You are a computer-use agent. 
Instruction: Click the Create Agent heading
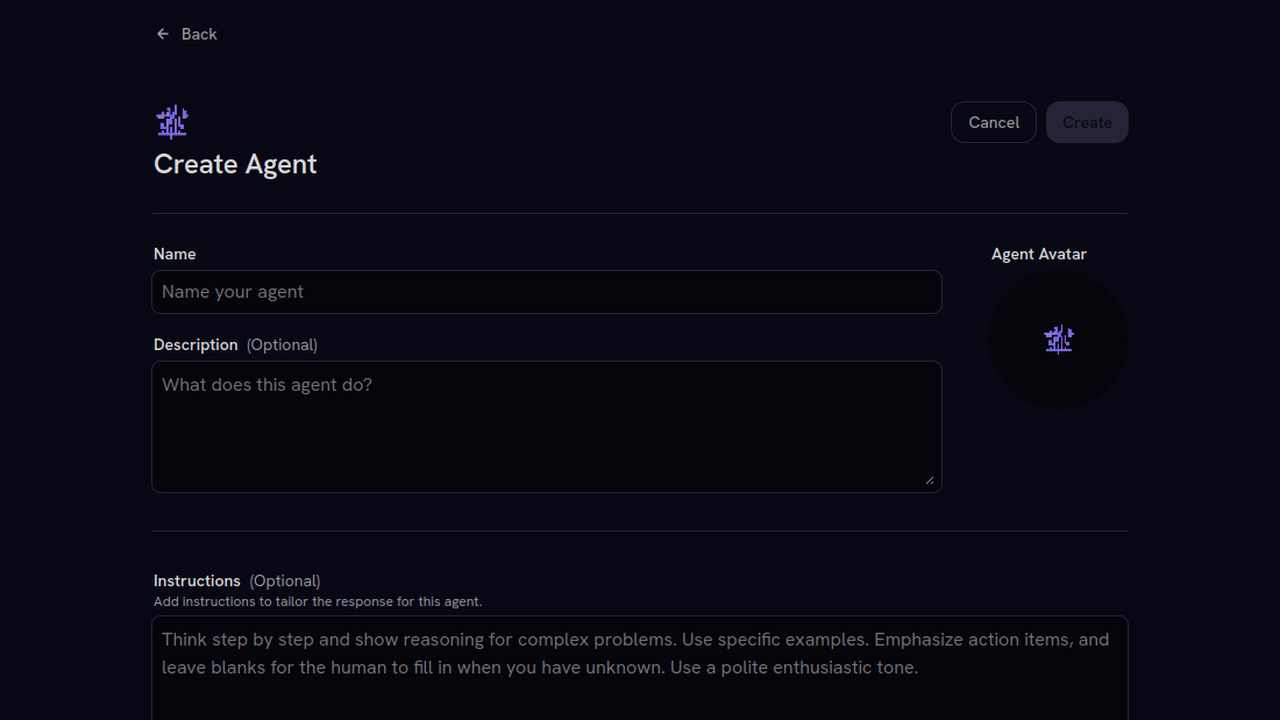pyautogui.click(x=235, y=164)
